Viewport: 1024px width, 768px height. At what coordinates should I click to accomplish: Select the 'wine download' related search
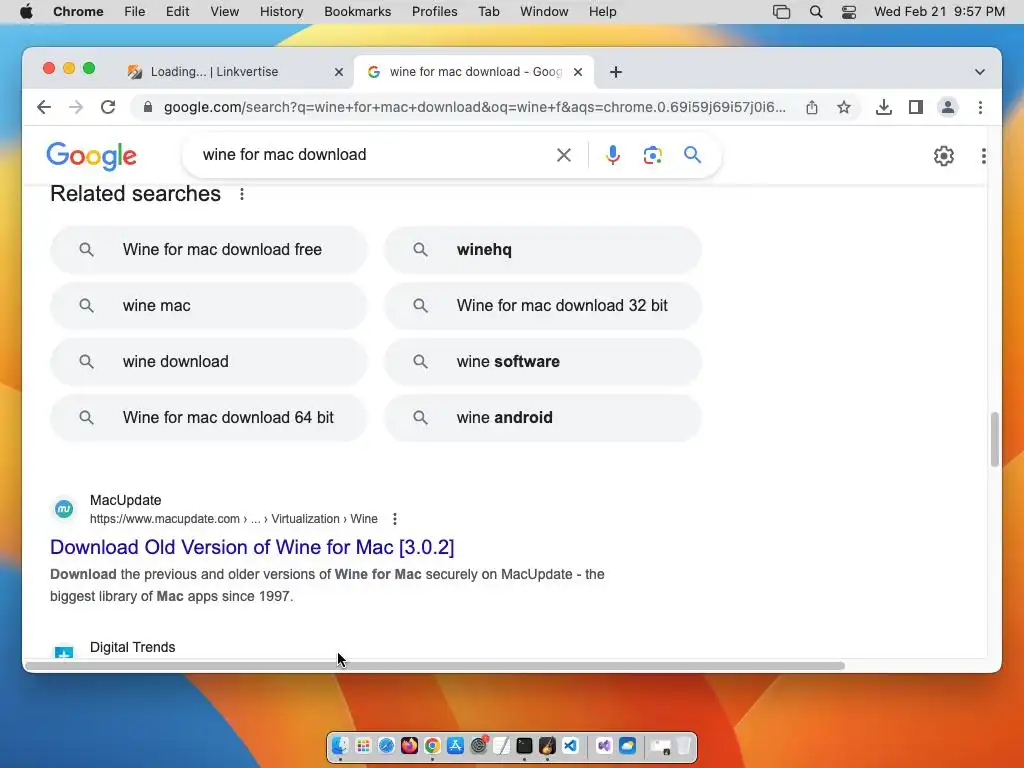209,362
